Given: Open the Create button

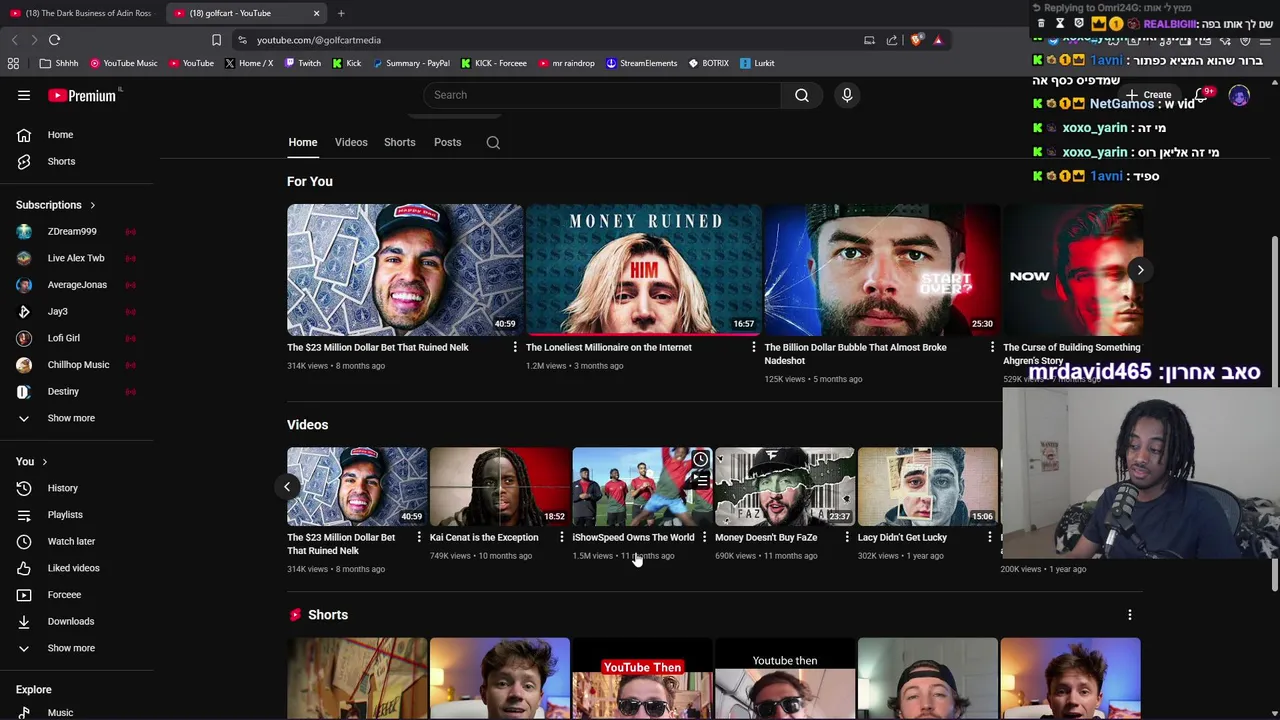Looking at the screenshot, I should click(x=1147, y=95).
